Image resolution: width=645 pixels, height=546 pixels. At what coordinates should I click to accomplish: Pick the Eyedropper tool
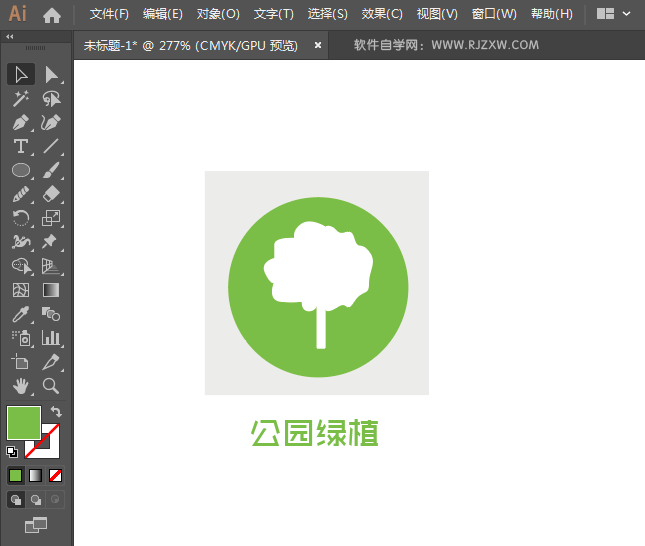(x=21, y=314)
